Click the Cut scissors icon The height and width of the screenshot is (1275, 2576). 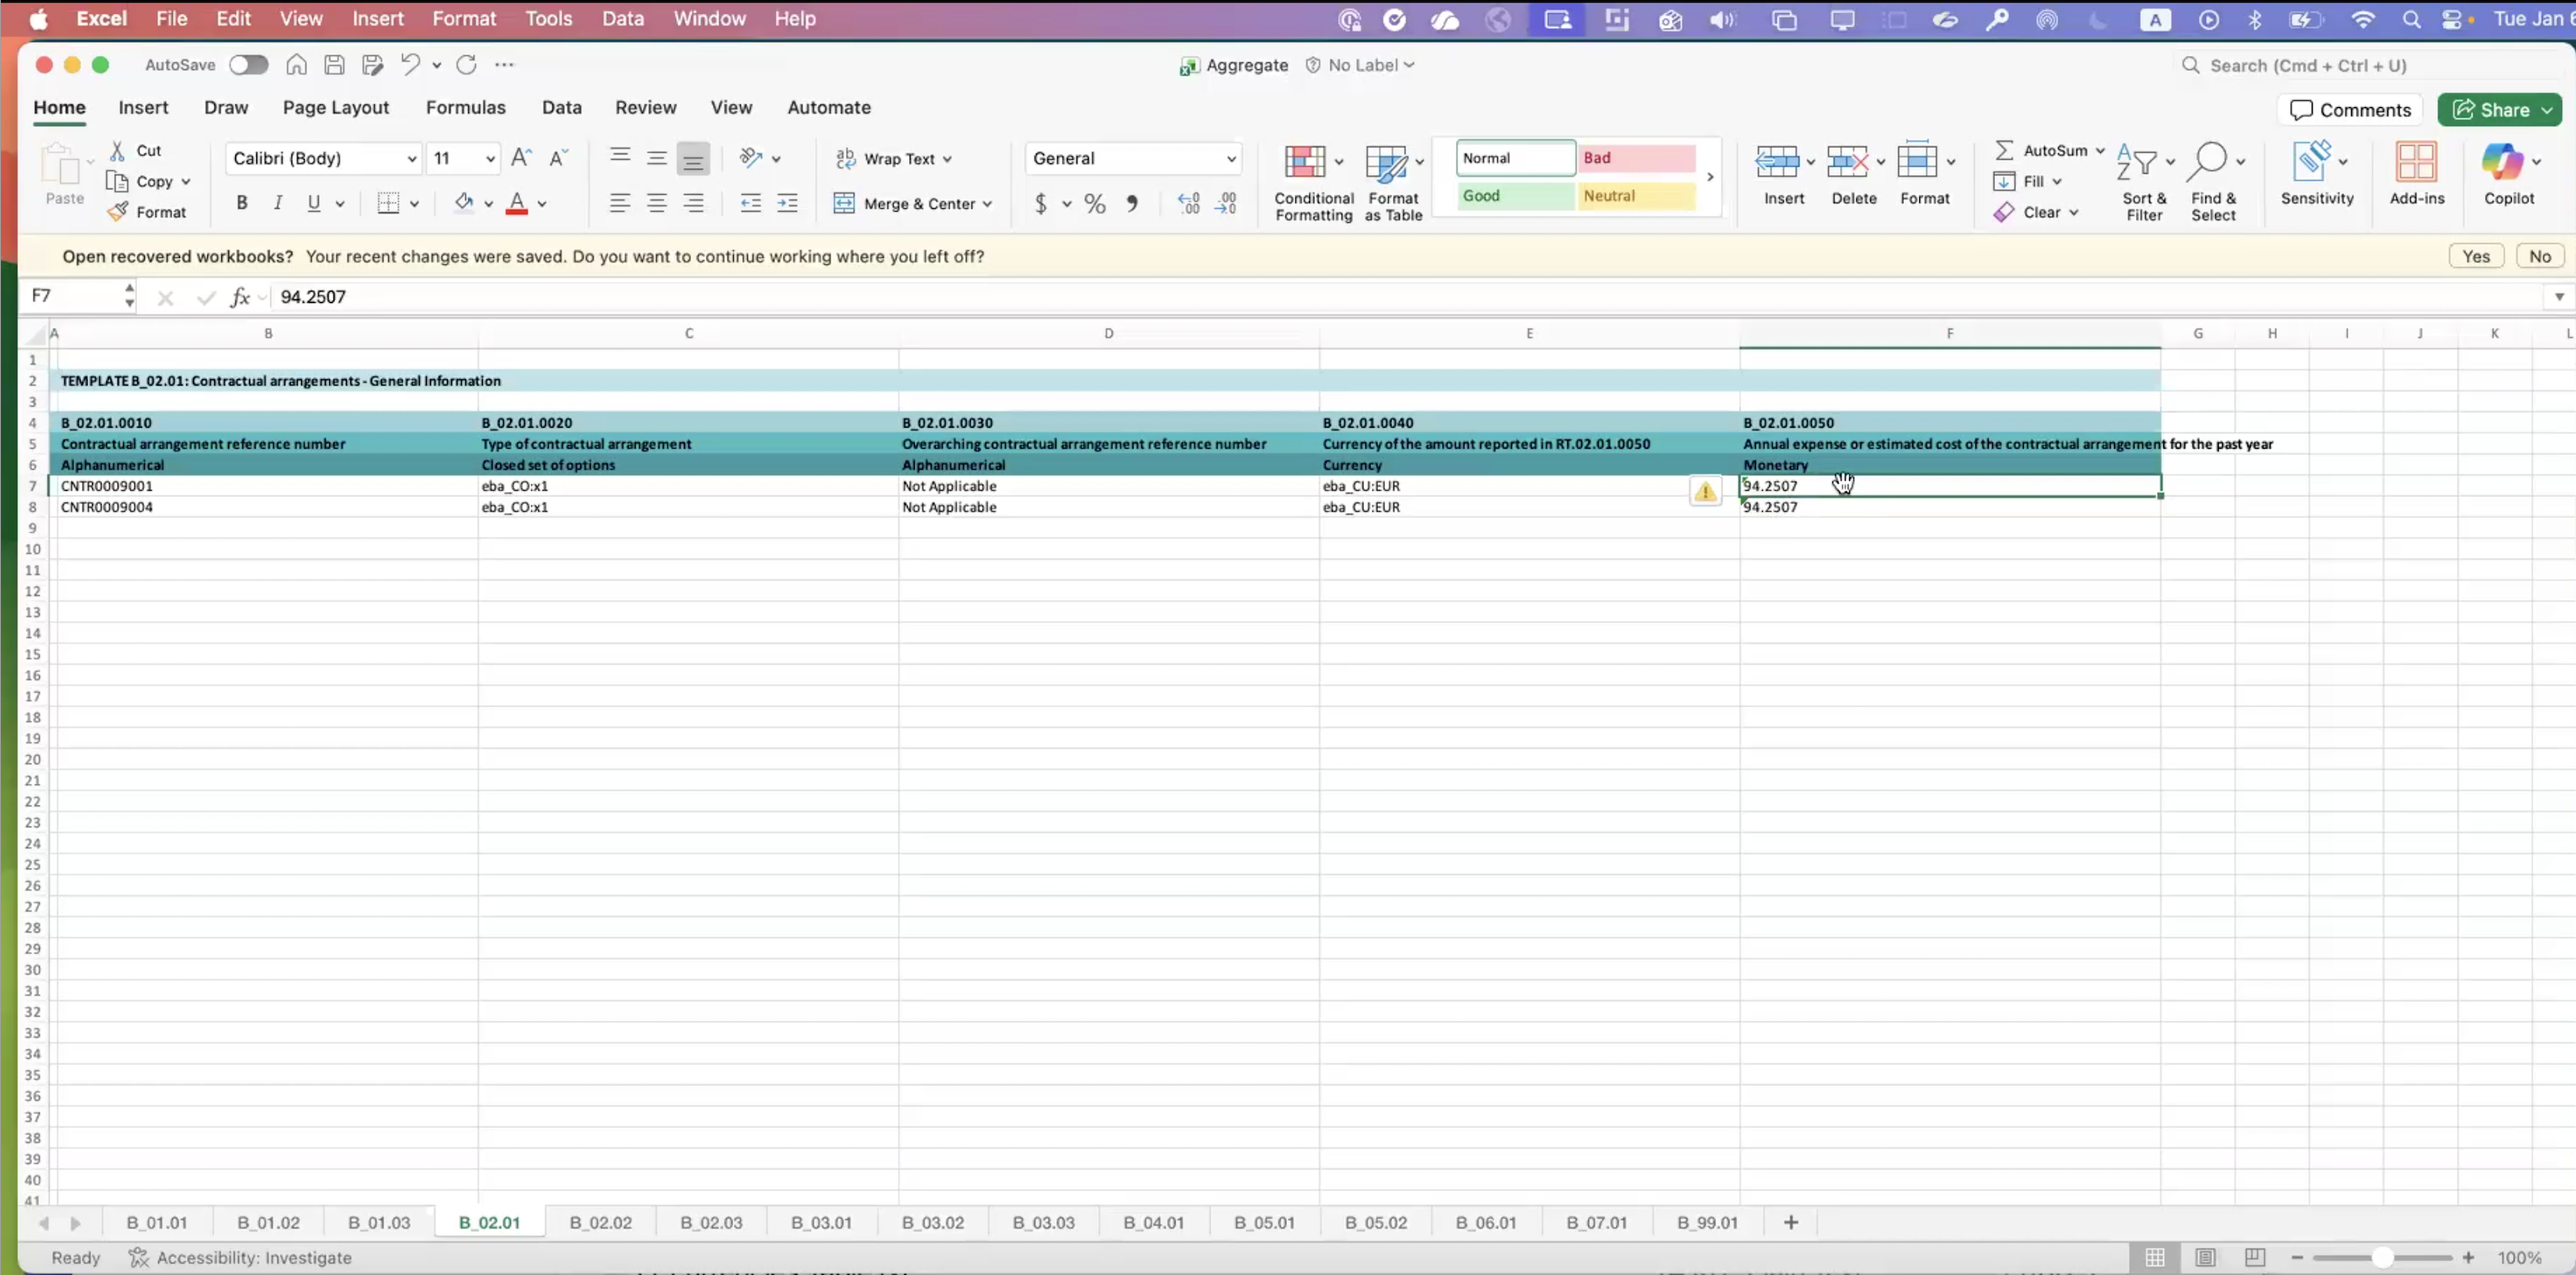coord(117,150)
